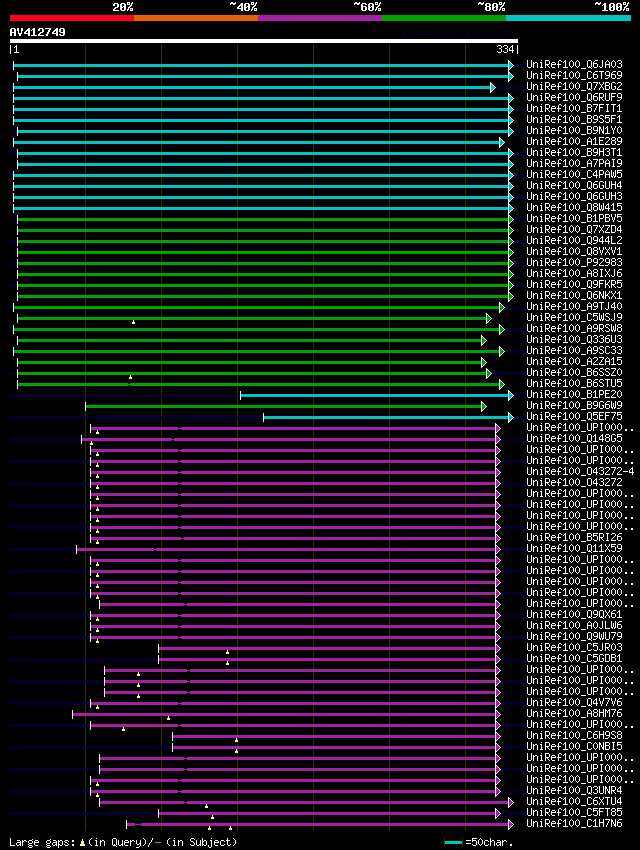This screenshot has height=850, width=640.
Task: Click the UniRef100_Q4V7V6 hit label
Action: [x=574, y=703]
